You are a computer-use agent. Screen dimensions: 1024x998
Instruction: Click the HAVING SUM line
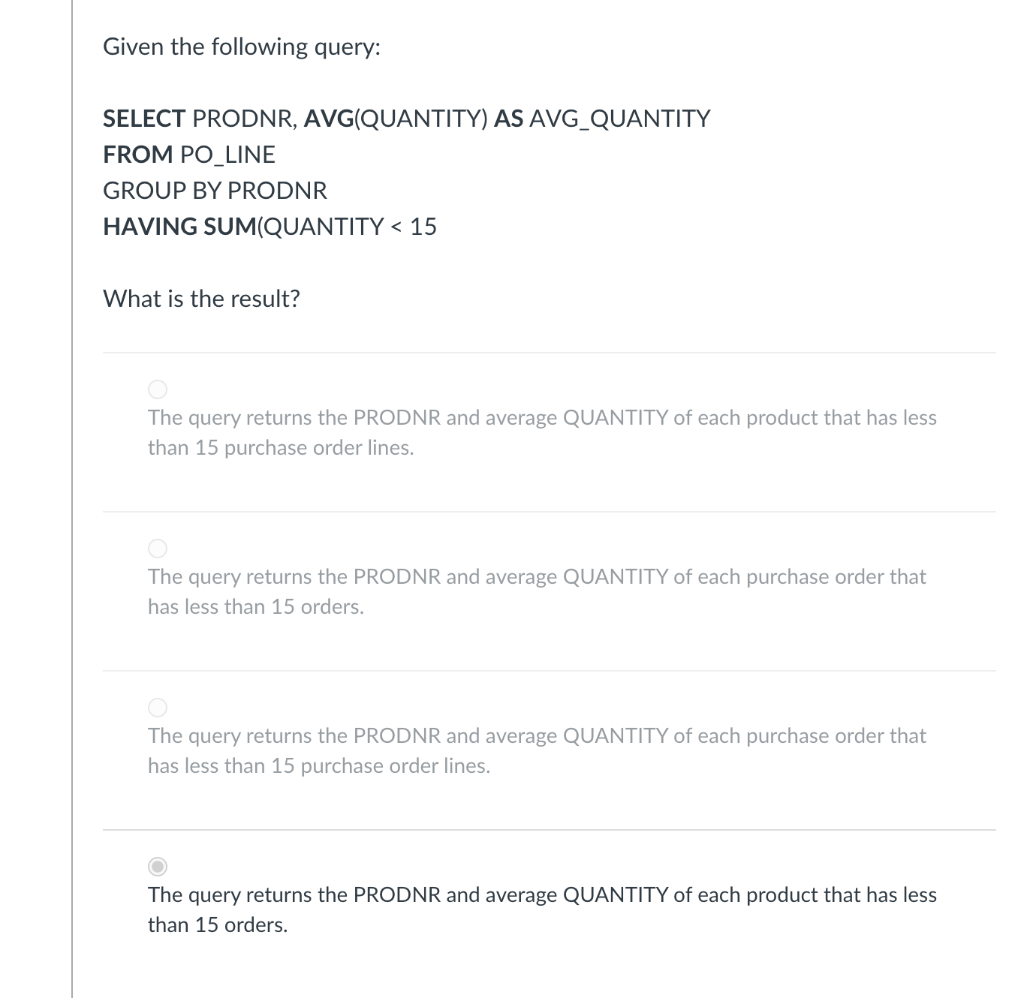coord(269,226)
